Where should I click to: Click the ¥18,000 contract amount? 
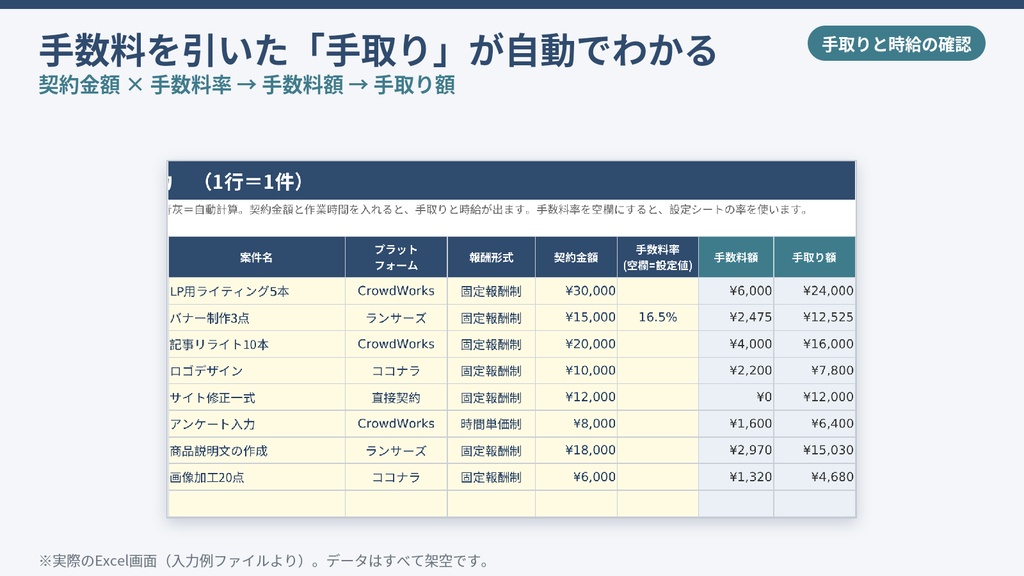[x=576, y=451]
